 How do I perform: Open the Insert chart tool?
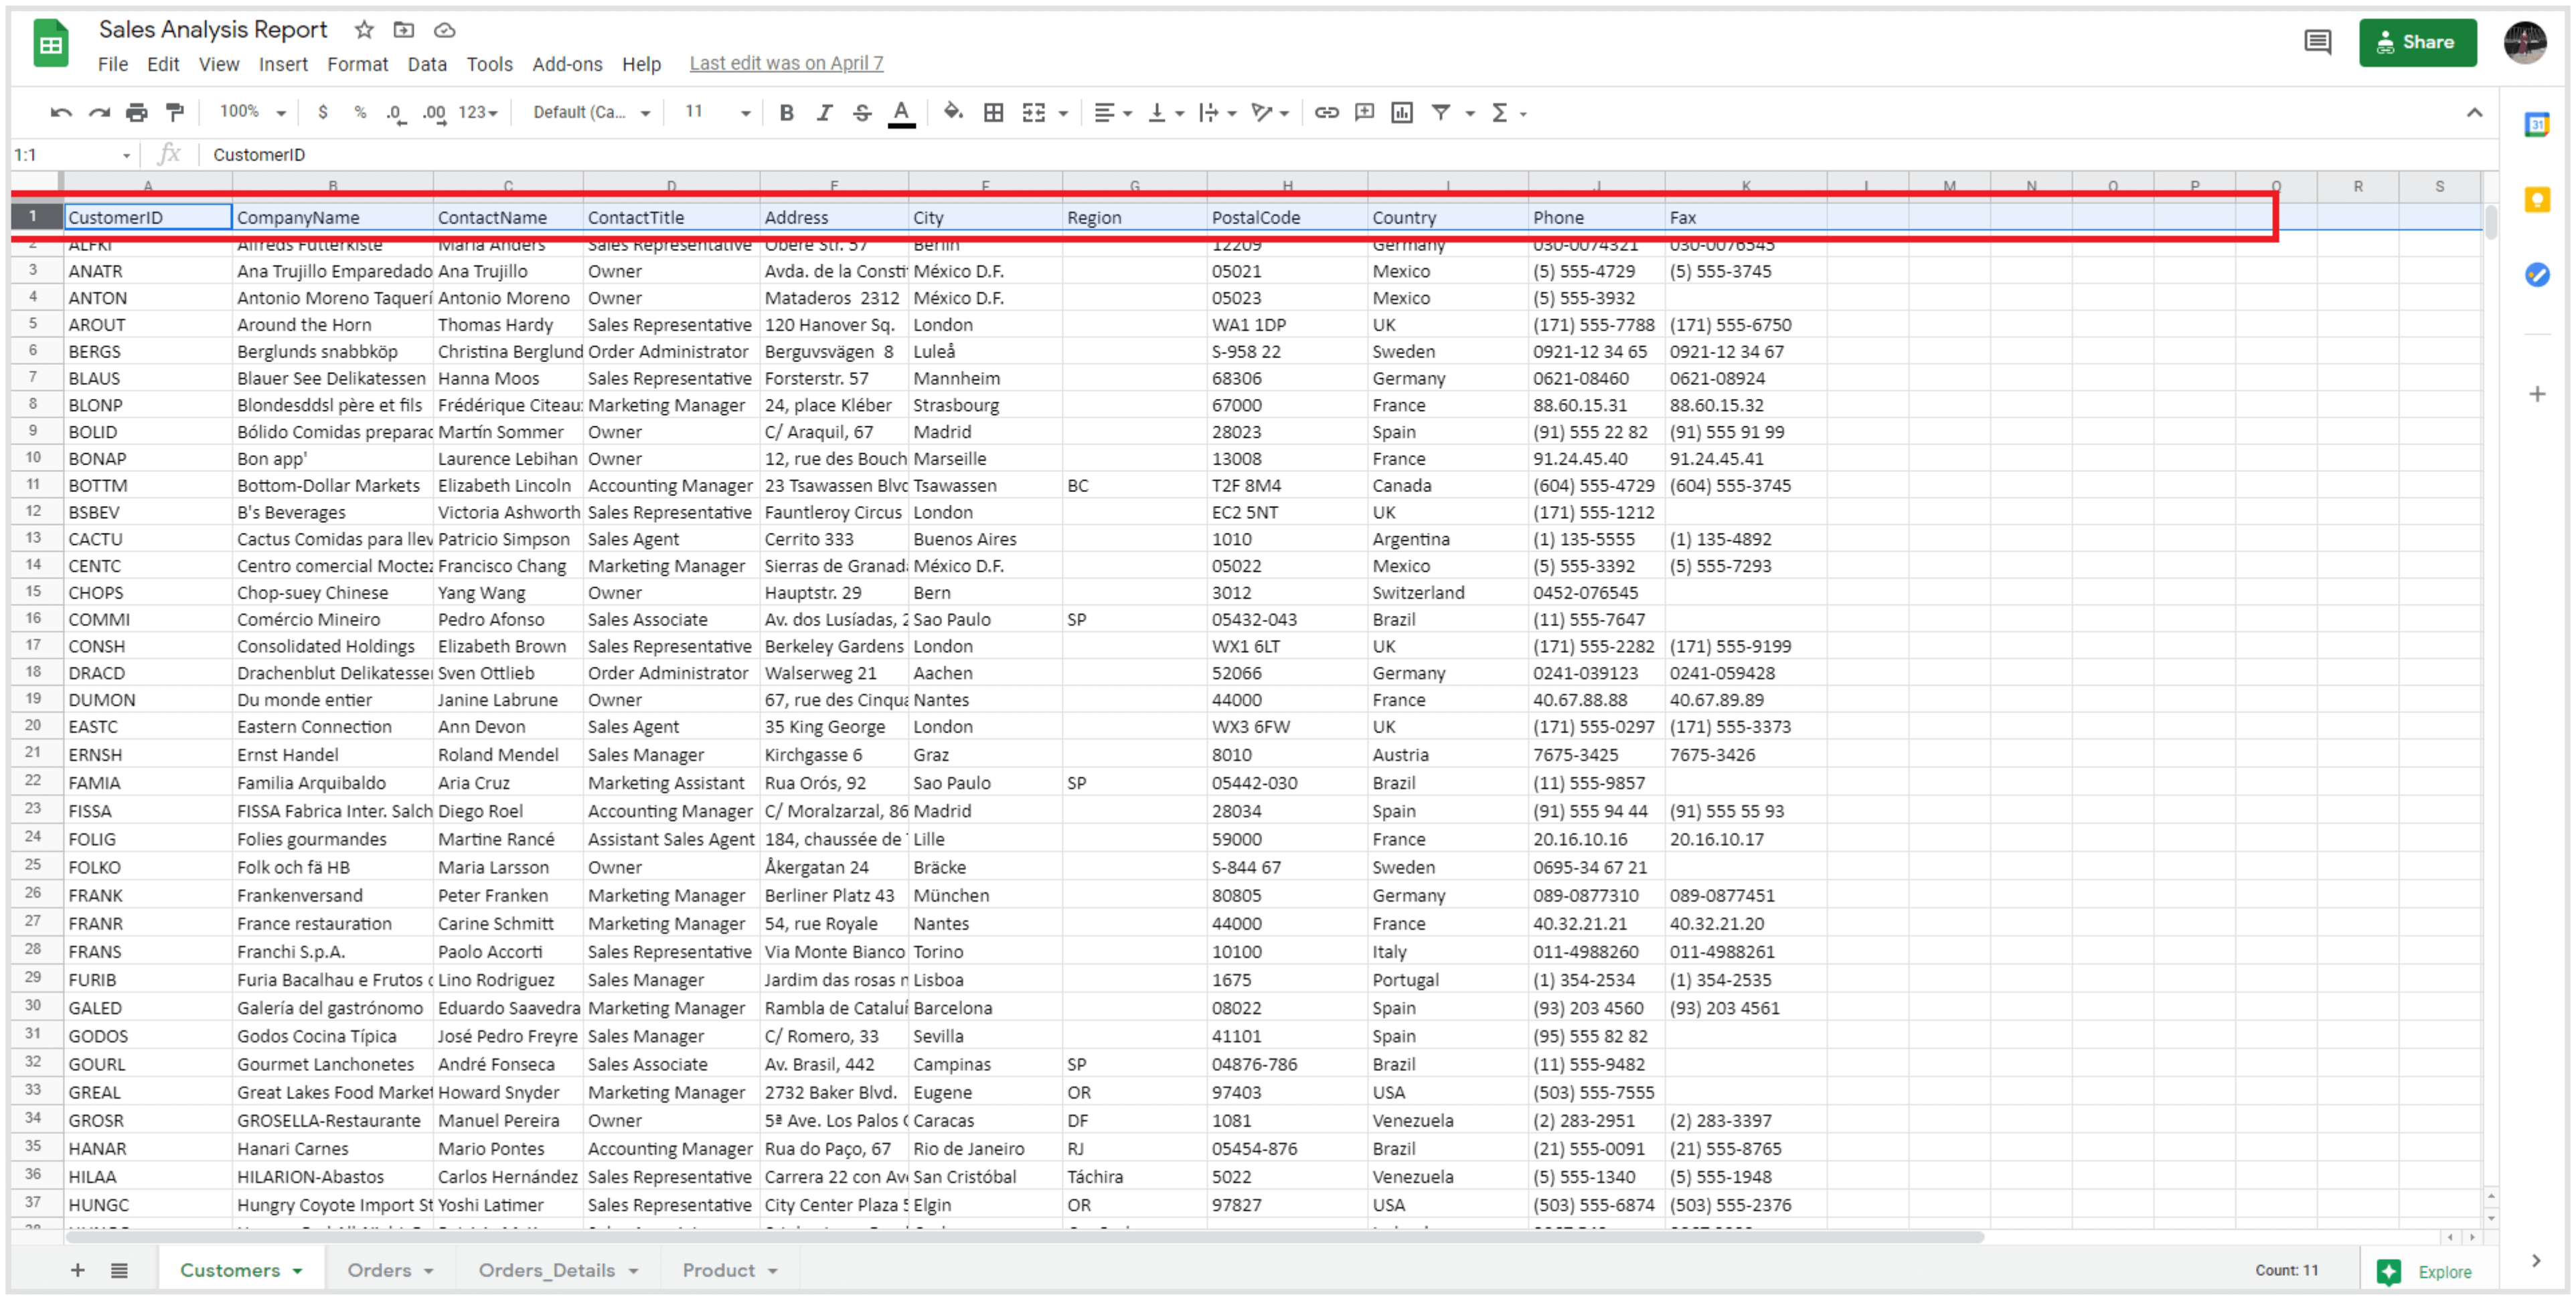click(x=1401, y=112)
